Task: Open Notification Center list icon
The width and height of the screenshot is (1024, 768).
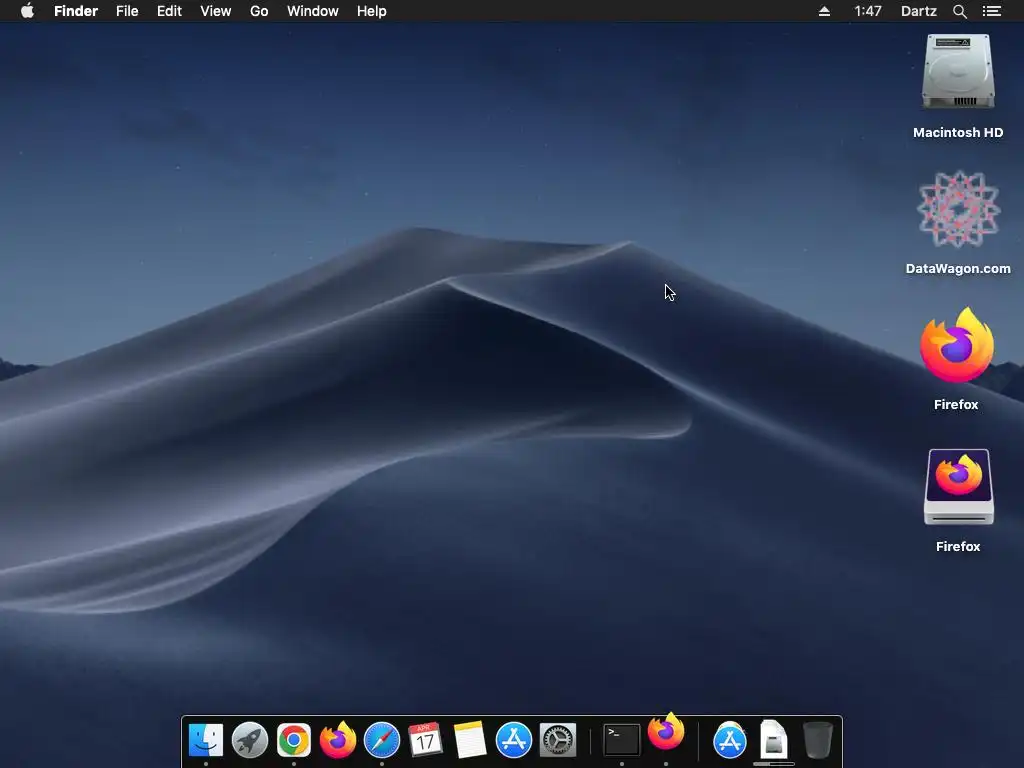Action: [992, 11]
